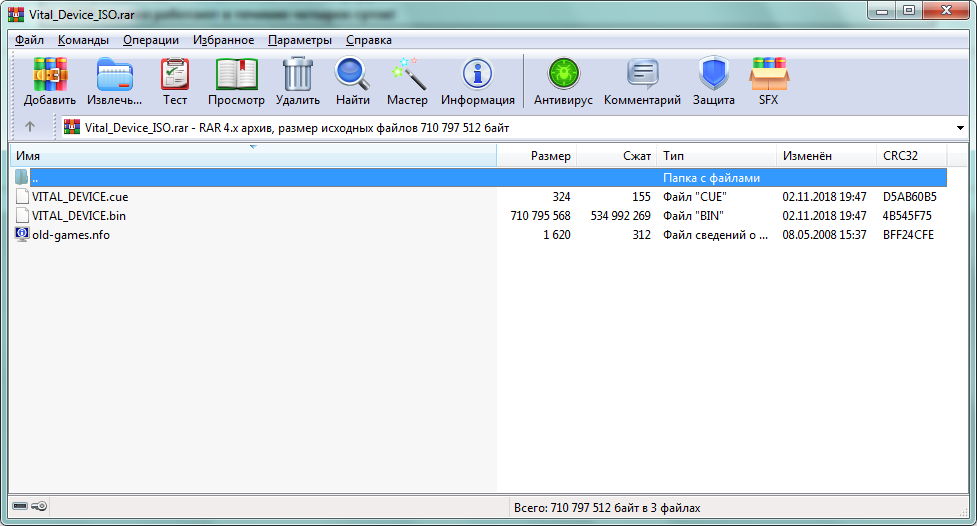Open the Операции menu
Screen dimensions: 977x526
coord(151,40)
